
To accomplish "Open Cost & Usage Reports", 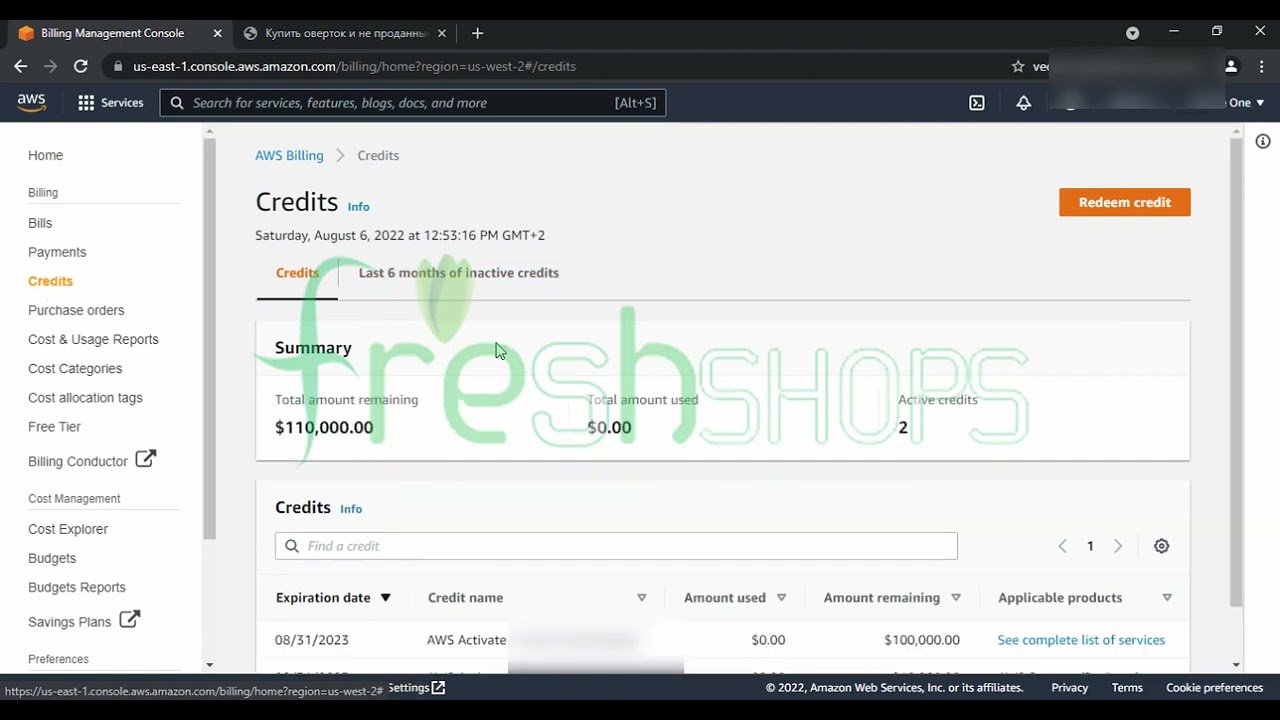I will click(93, 339).
